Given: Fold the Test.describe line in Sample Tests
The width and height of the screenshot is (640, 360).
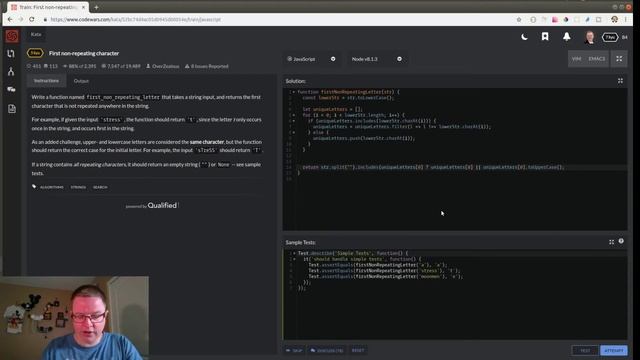Looking at the screenshot, I should point(294,253).
